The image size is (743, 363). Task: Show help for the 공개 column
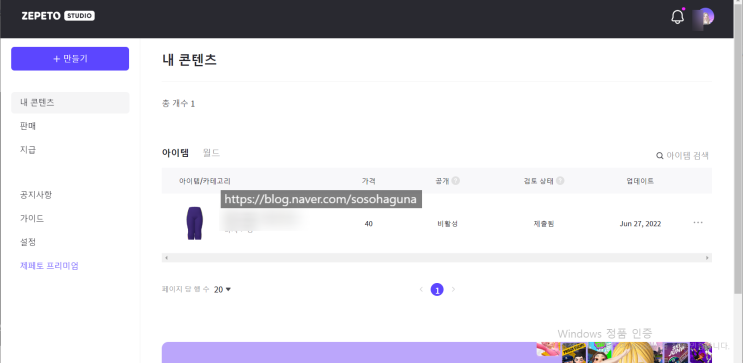point(456,181)
